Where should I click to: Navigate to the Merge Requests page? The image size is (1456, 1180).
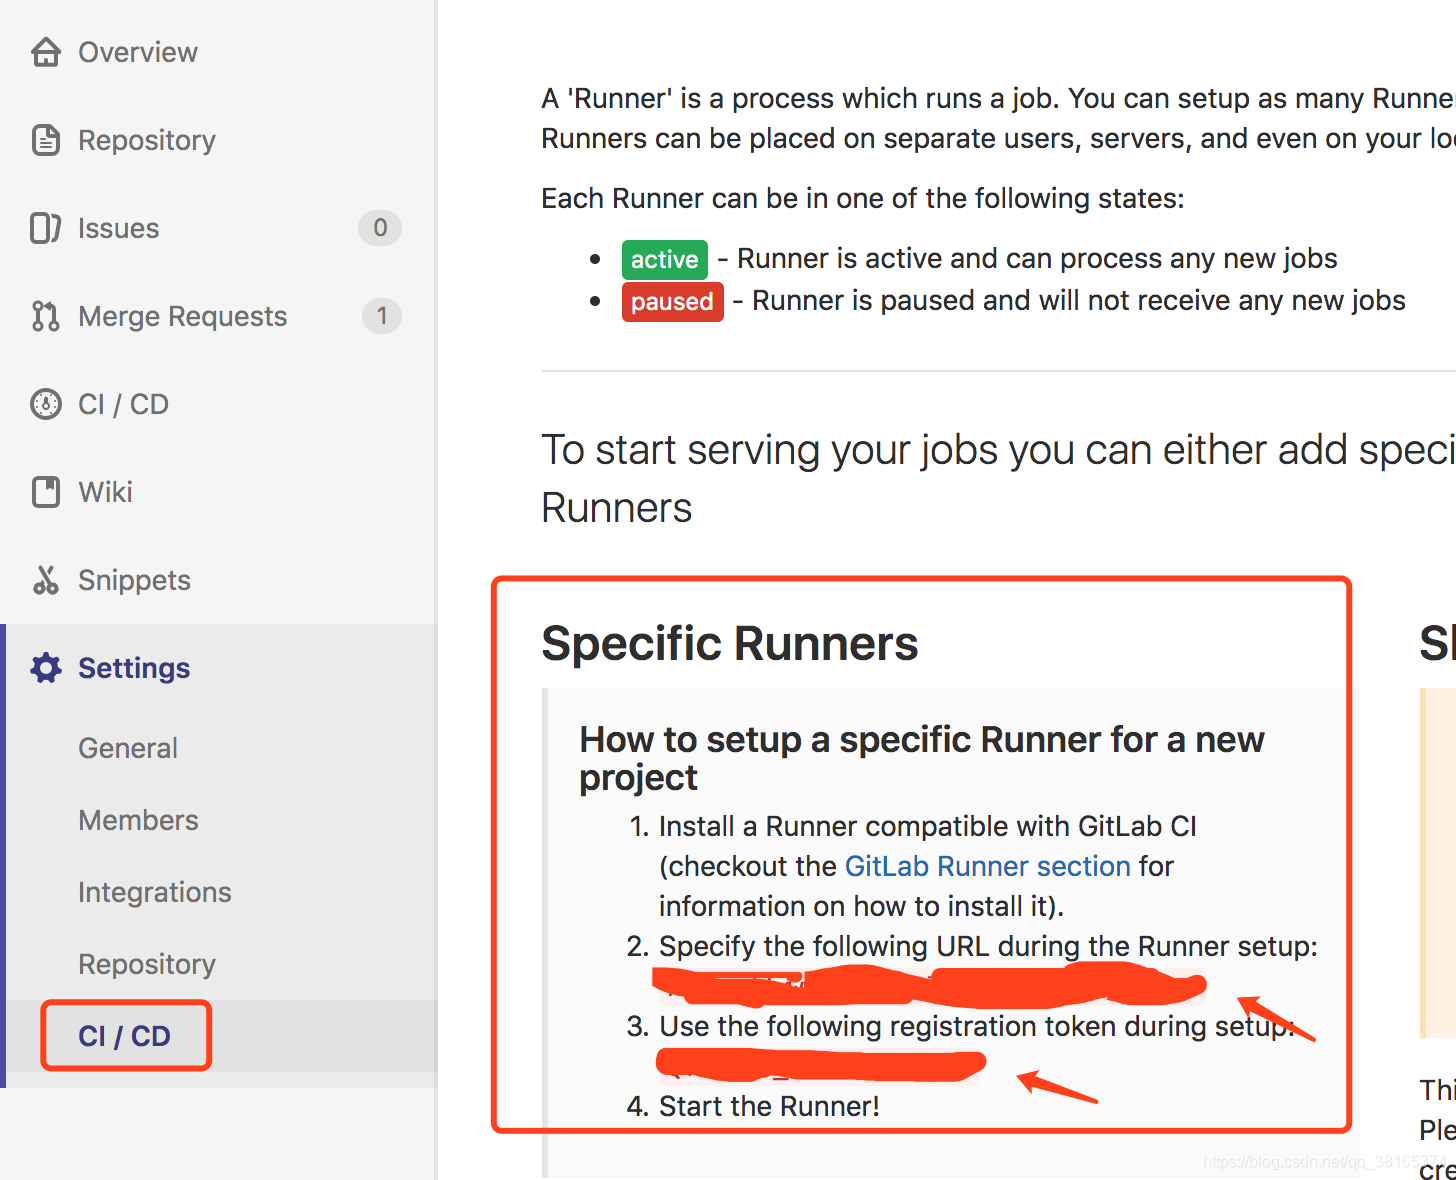coord(182,316)
